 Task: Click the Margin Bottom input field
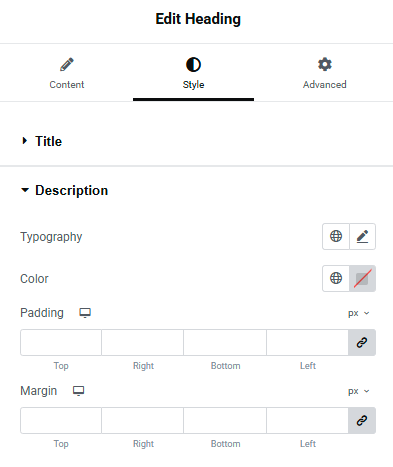coord(225,420)
